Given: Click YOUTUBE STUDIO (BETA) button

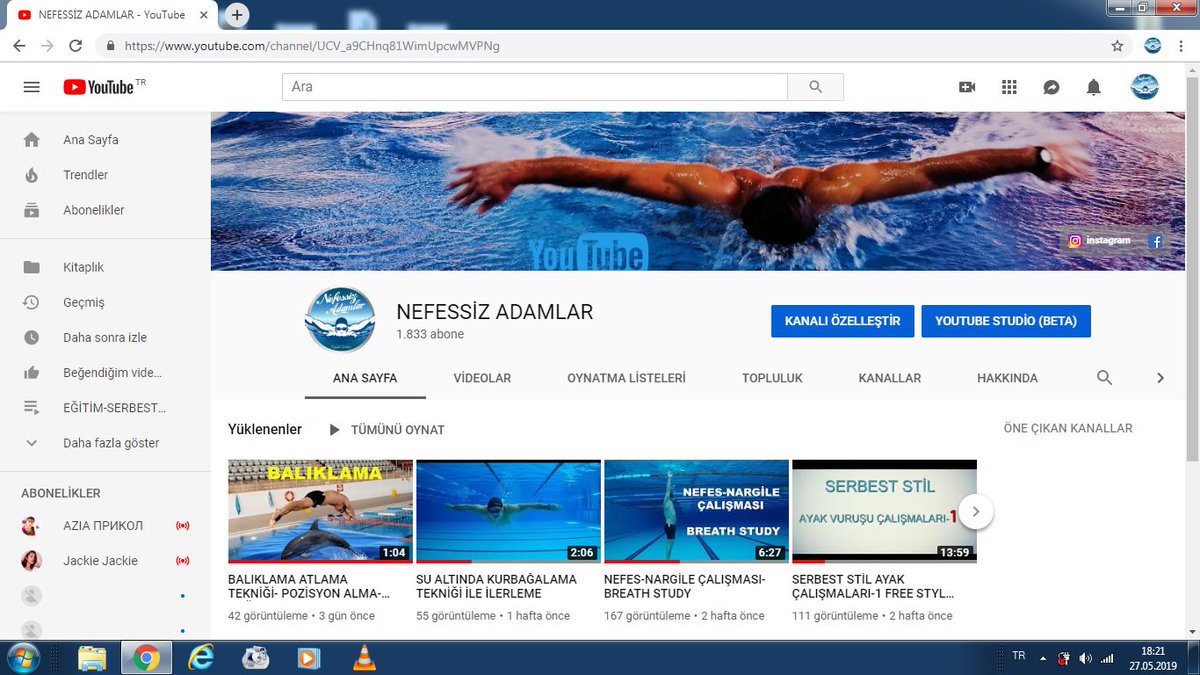Looking at the screenshot, I should tap(1006, 321).
